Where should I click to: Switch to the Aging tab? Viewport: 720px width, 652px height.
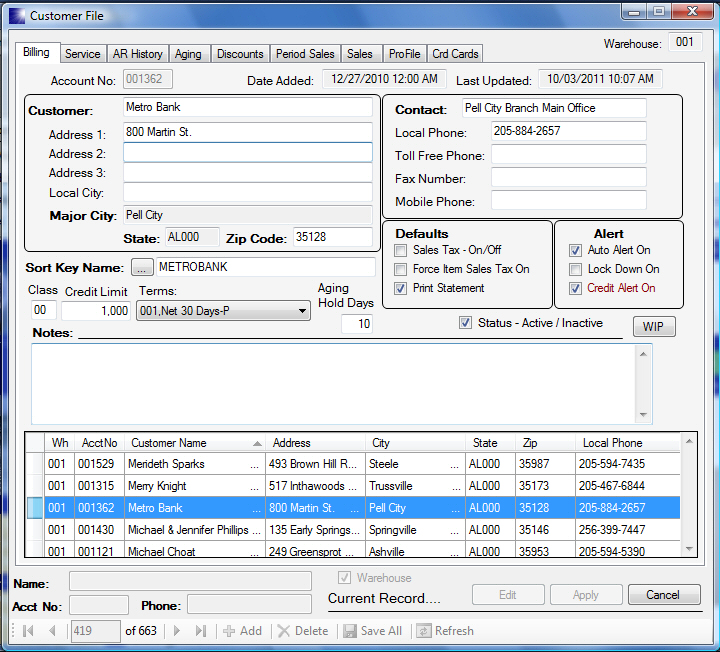[x=188, y=54]
